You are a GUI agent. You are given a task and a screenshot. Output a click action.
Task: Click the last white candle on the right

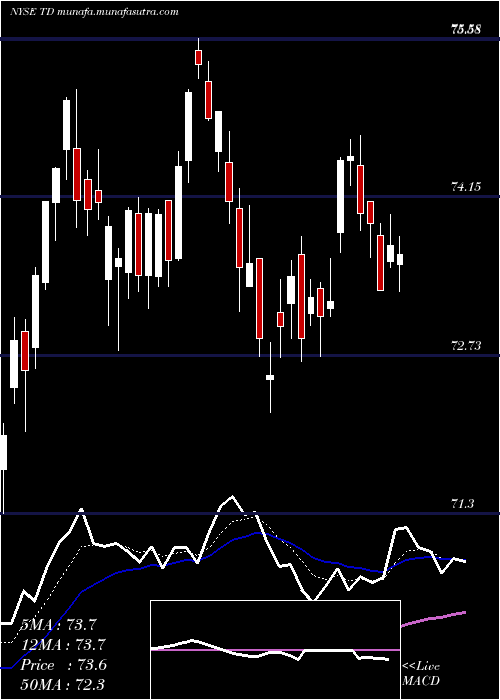(400, 259)
